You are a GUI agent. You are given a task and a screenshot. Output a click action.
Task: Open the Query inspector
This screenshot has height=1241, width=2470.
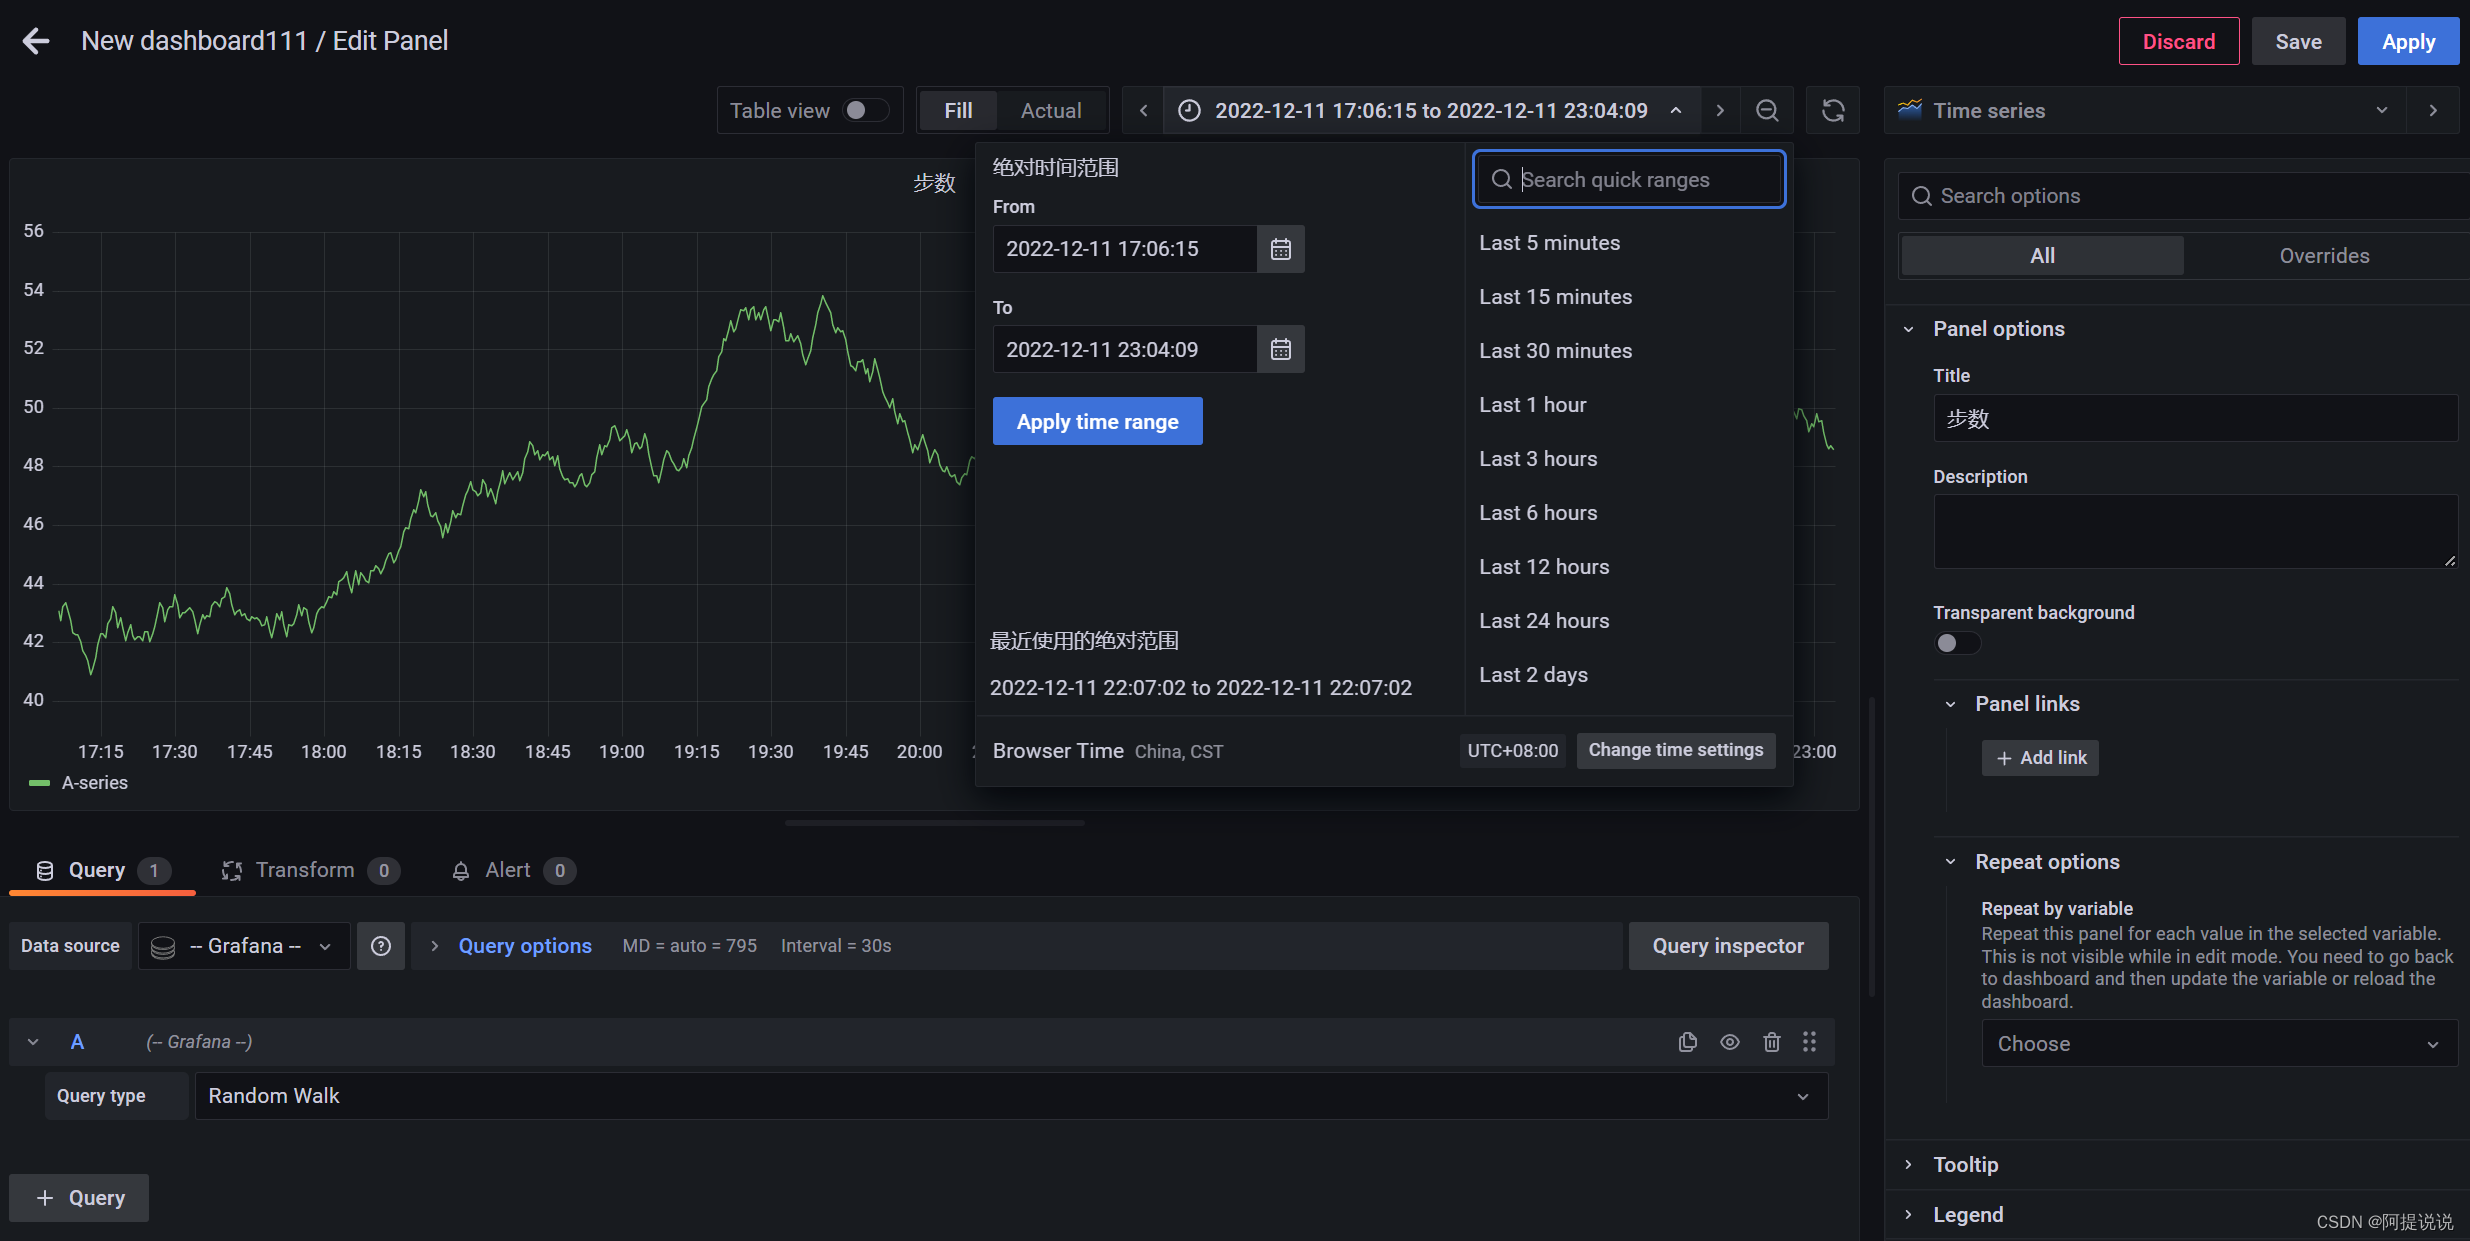pos(1728,946)
